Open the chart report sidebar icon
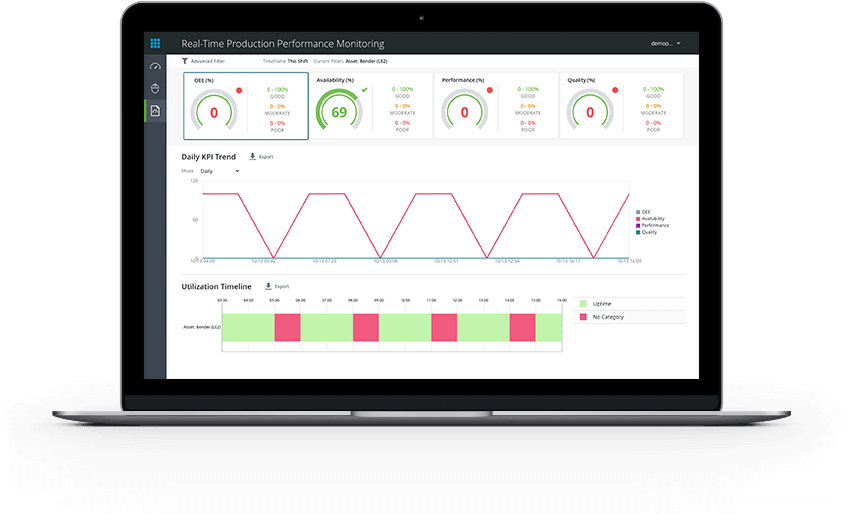The image size is (850, 514). [x=155, y=111]
